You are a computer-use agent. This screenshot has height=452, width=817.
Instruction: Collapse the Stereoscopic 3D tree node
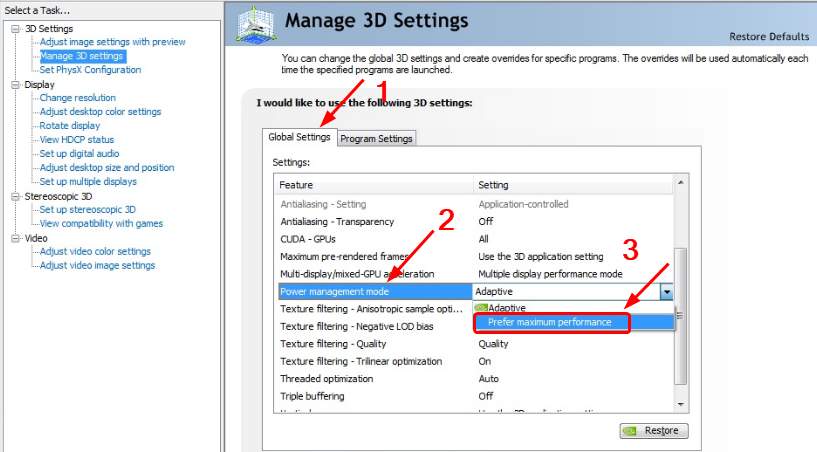(x=15, y=197)
